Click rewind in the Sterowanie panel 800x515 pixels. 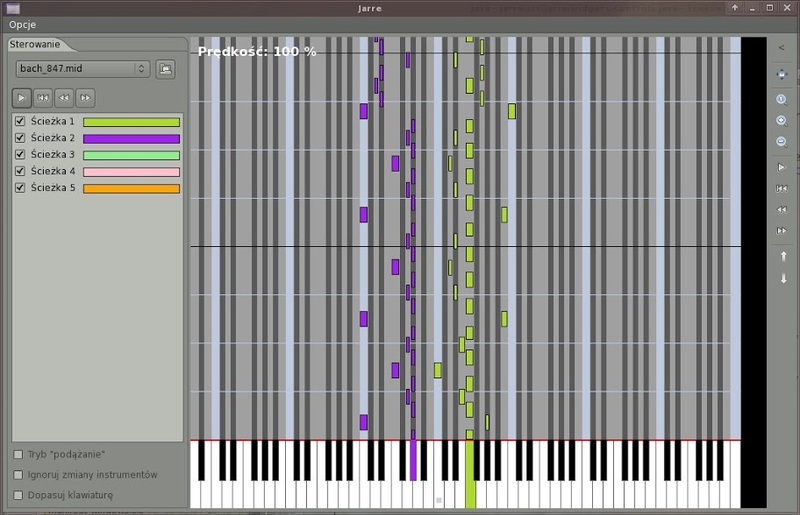coord(64,98)
